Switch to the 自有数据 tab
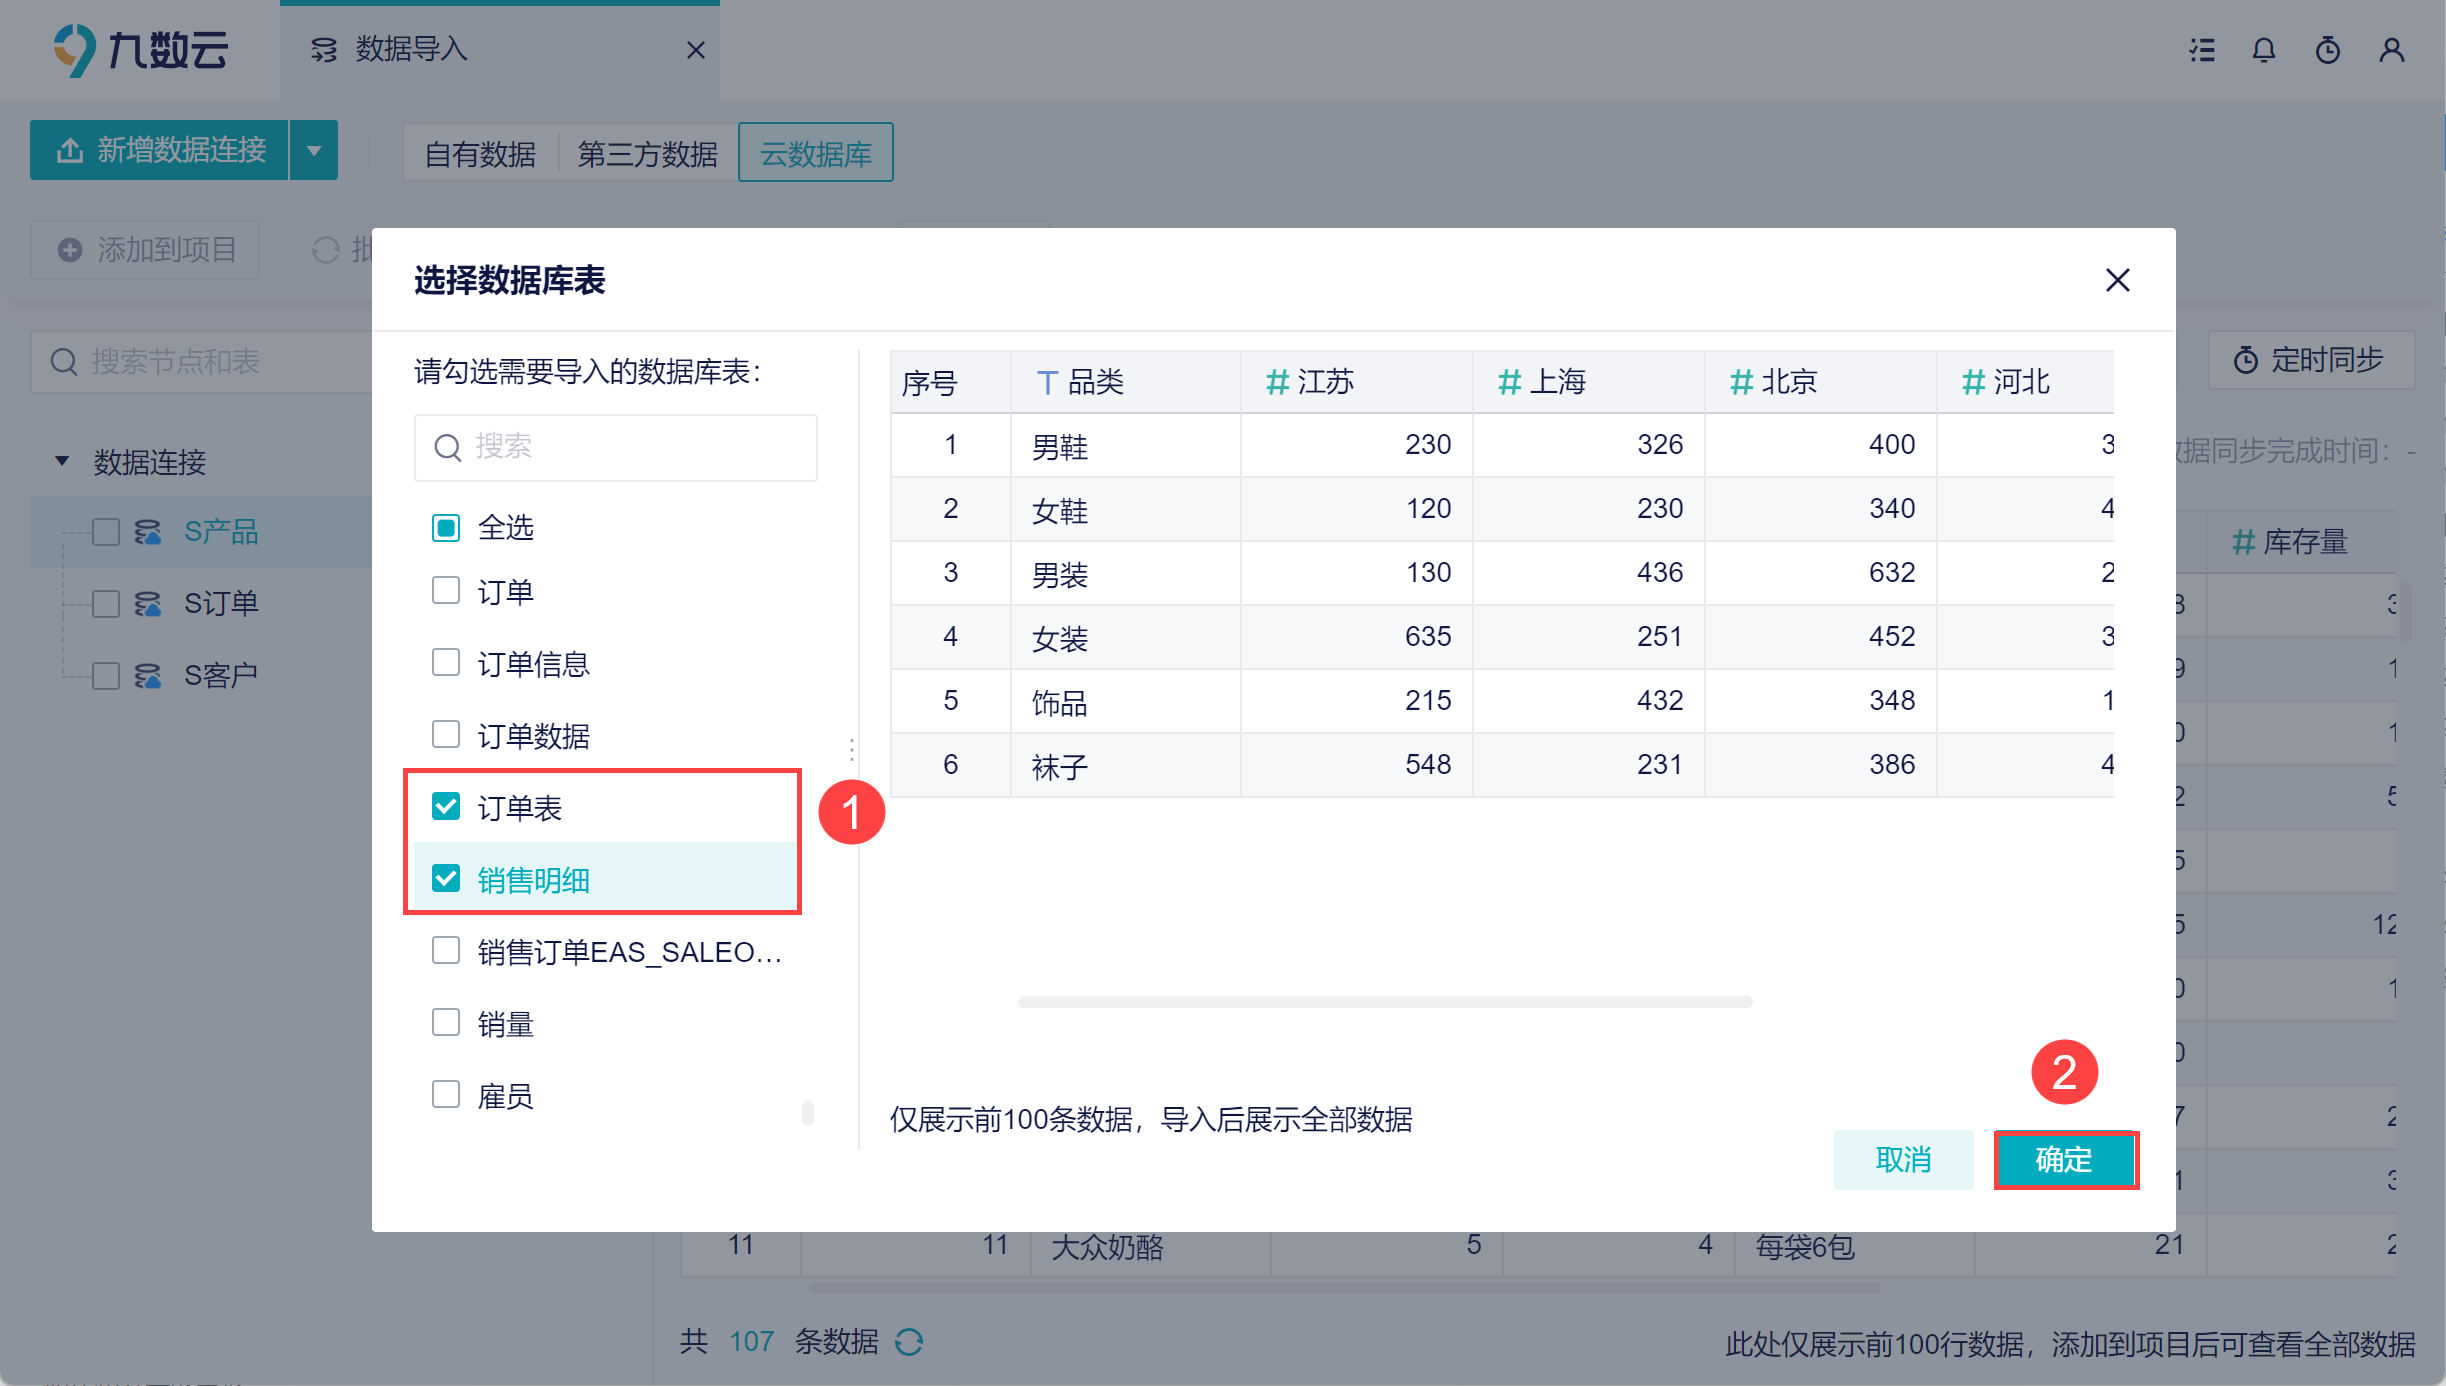This screenshot has height=1386, width=2446. (x=480, y=154)
